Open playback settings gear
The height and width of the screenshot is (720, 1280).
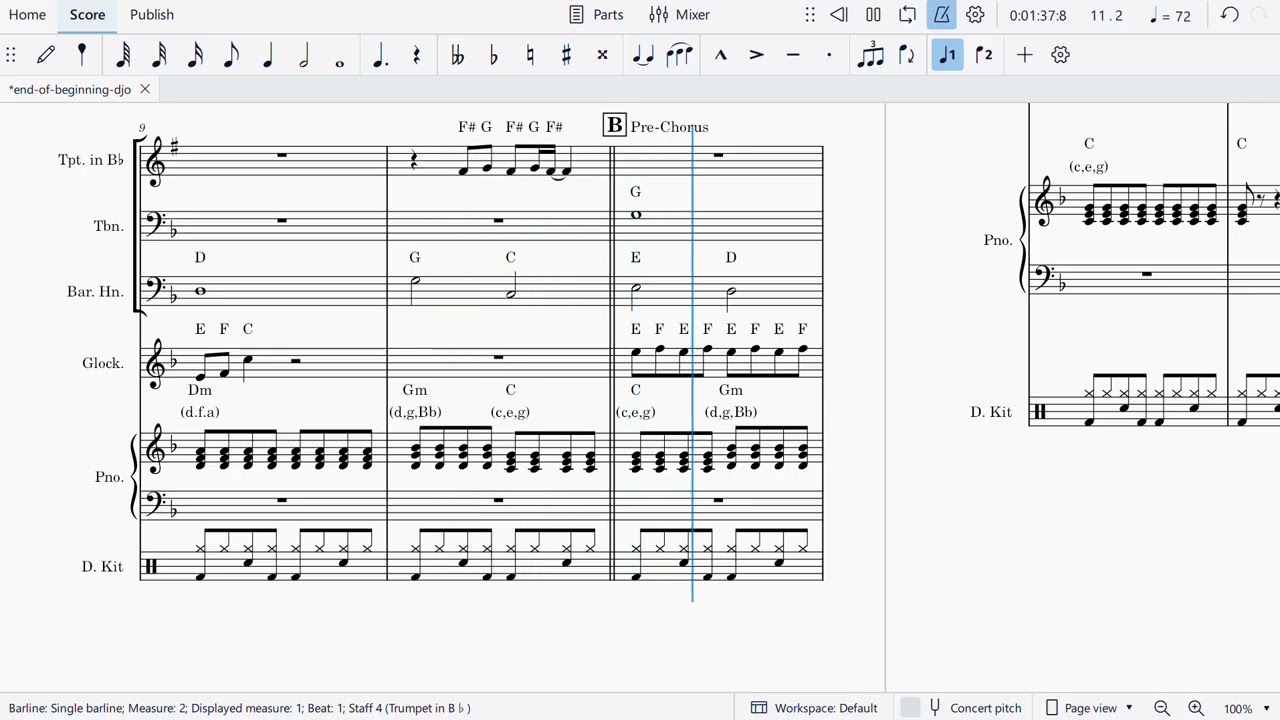point(975,15)
